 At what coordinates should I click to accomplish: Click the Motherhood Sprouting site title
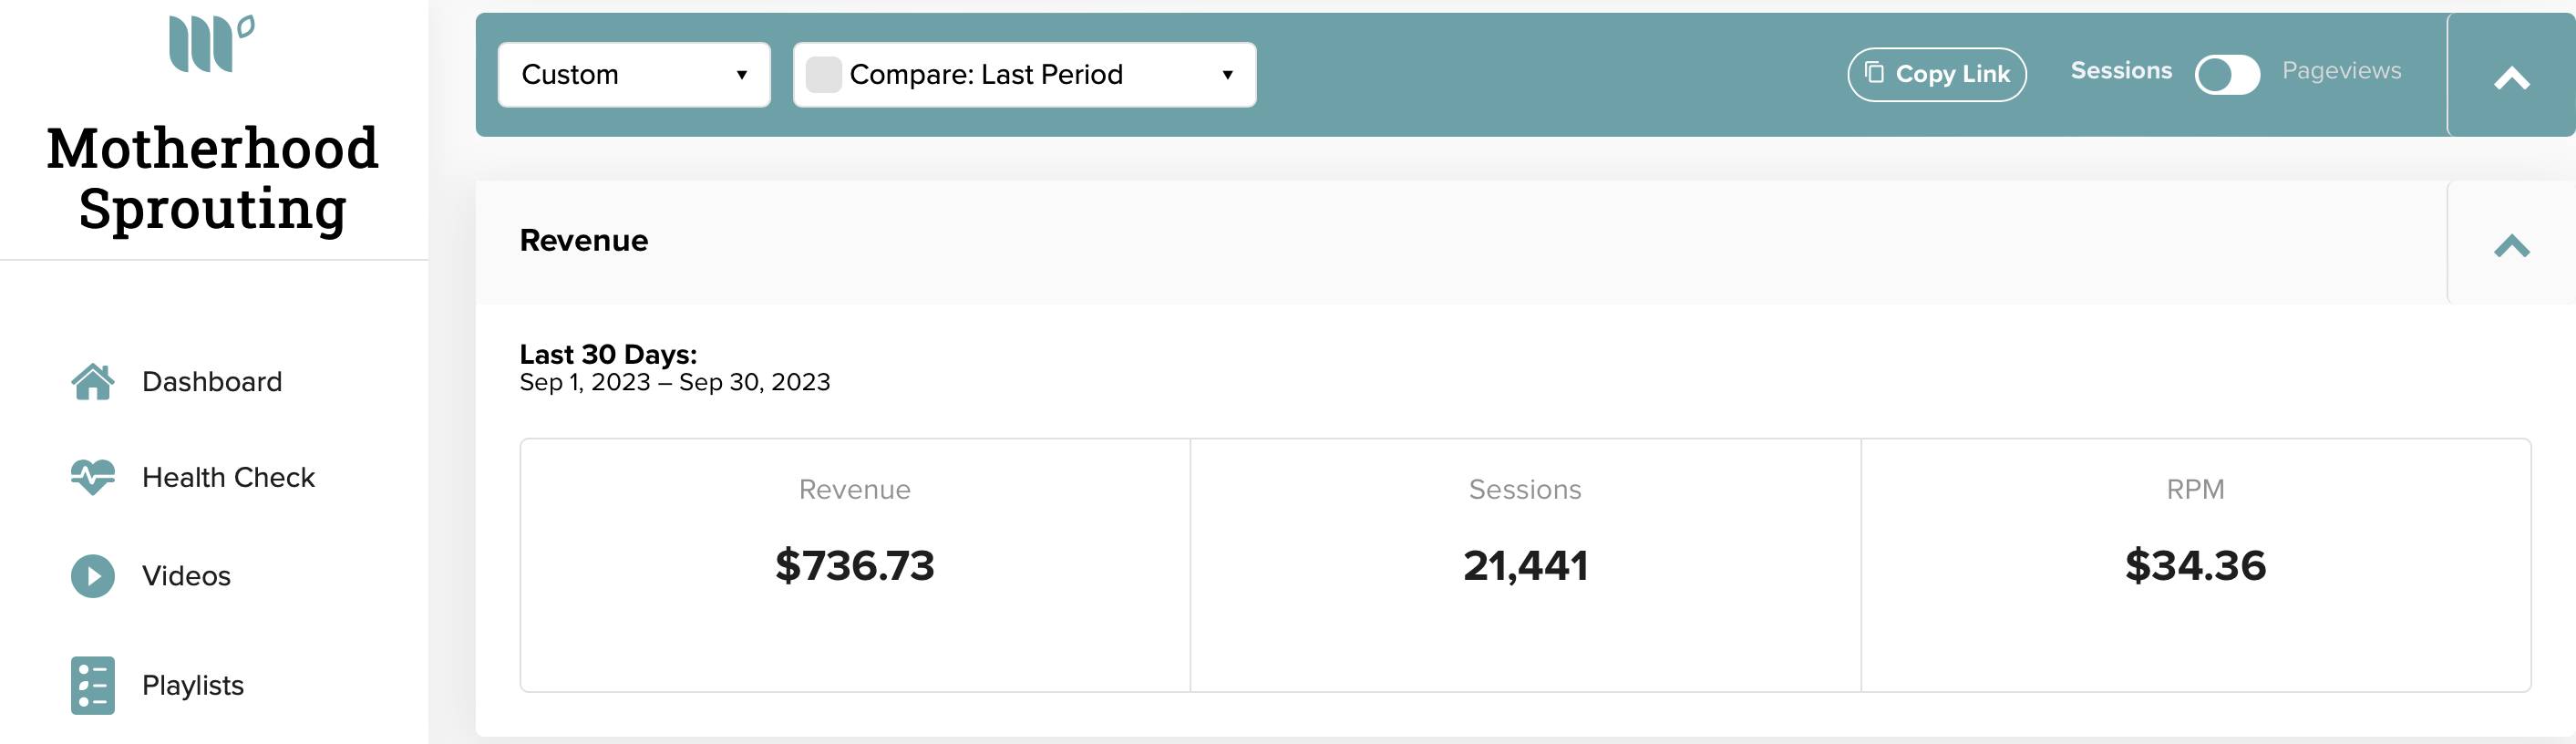point(212,178)
